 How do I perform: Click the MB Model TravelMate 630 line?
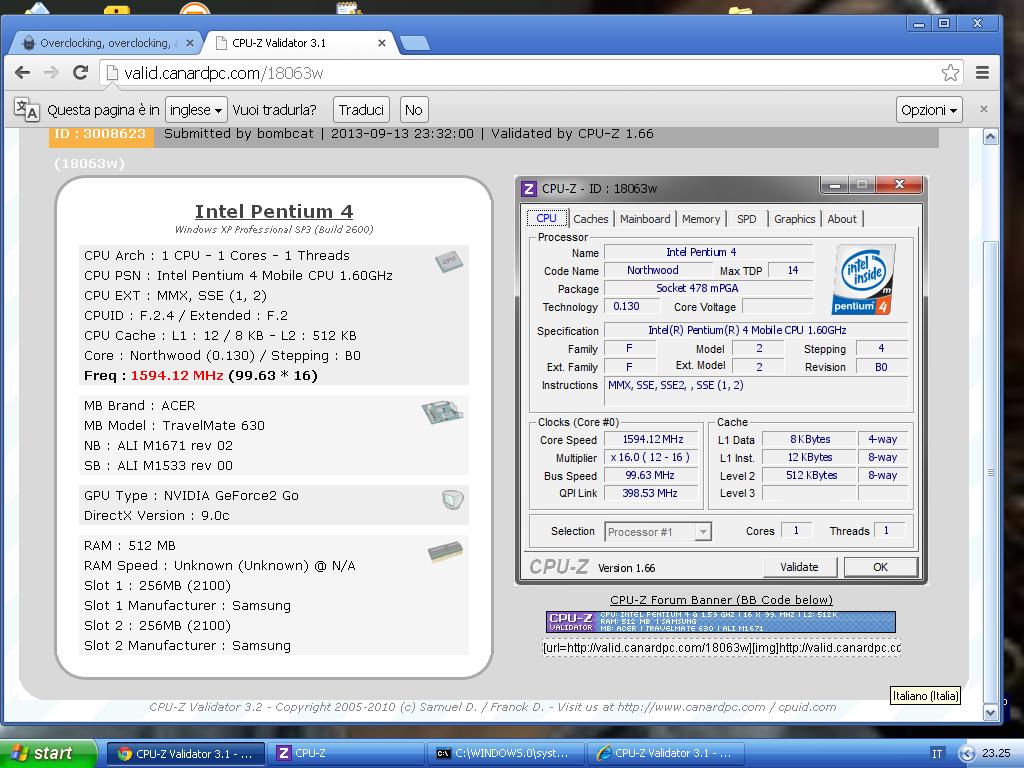(174, 426)
